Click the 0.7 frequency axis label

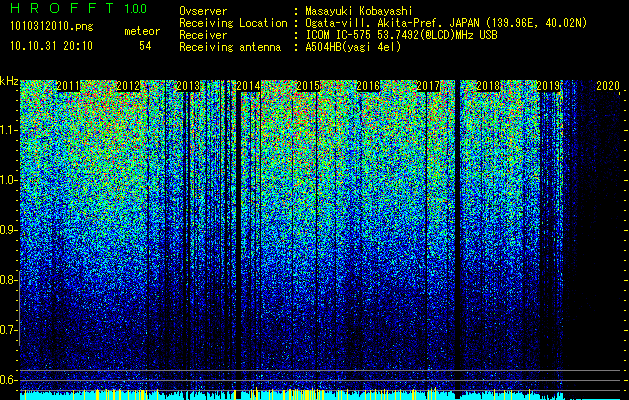[8, 330]
